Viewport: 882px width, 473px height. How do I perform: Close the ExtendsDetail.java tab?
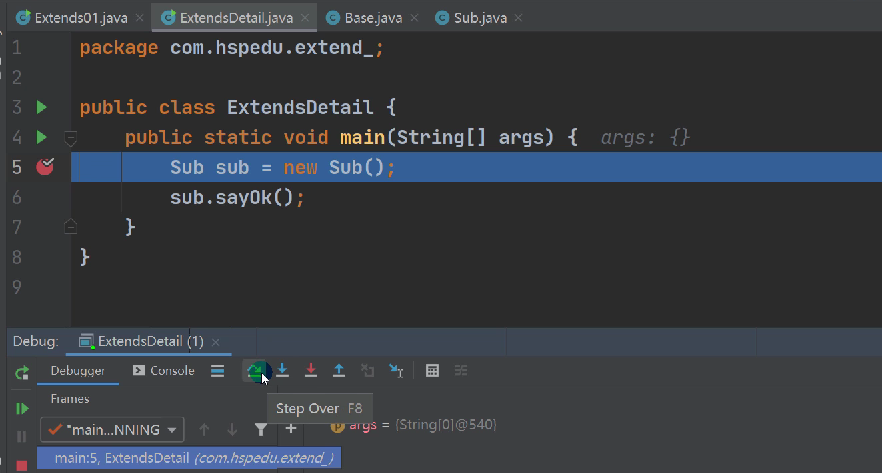click(x=305, y=18)
